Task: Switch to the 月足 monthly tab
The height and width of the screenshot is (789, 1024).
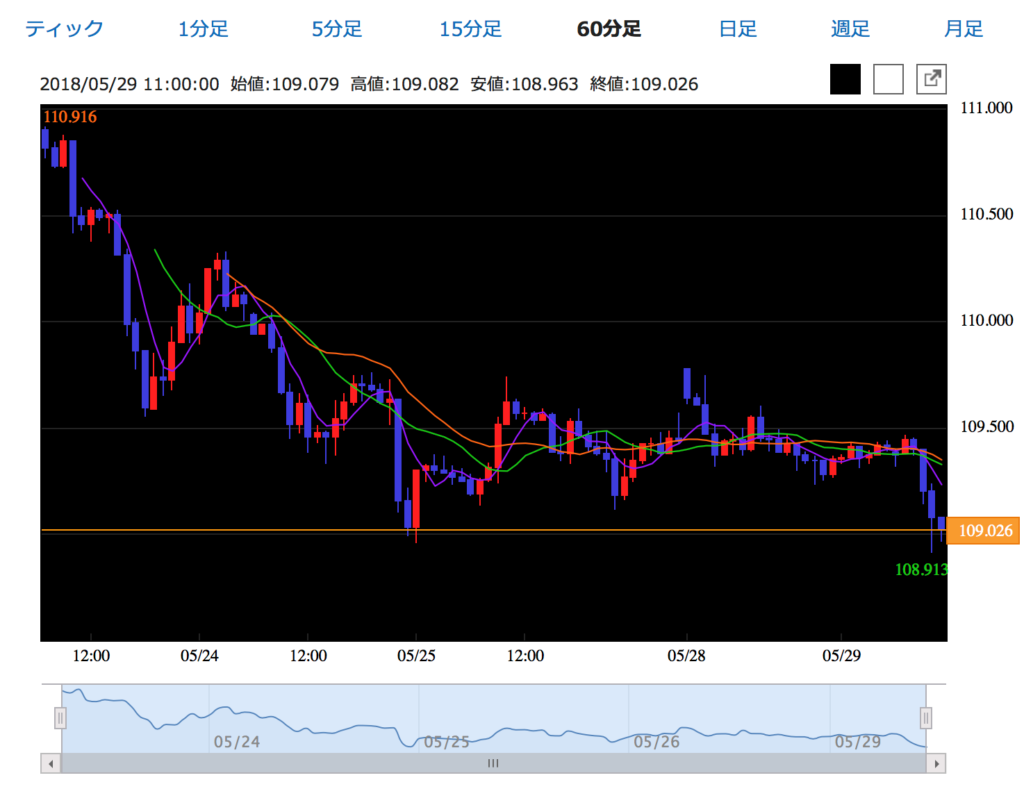Action: tap(963, 29)
